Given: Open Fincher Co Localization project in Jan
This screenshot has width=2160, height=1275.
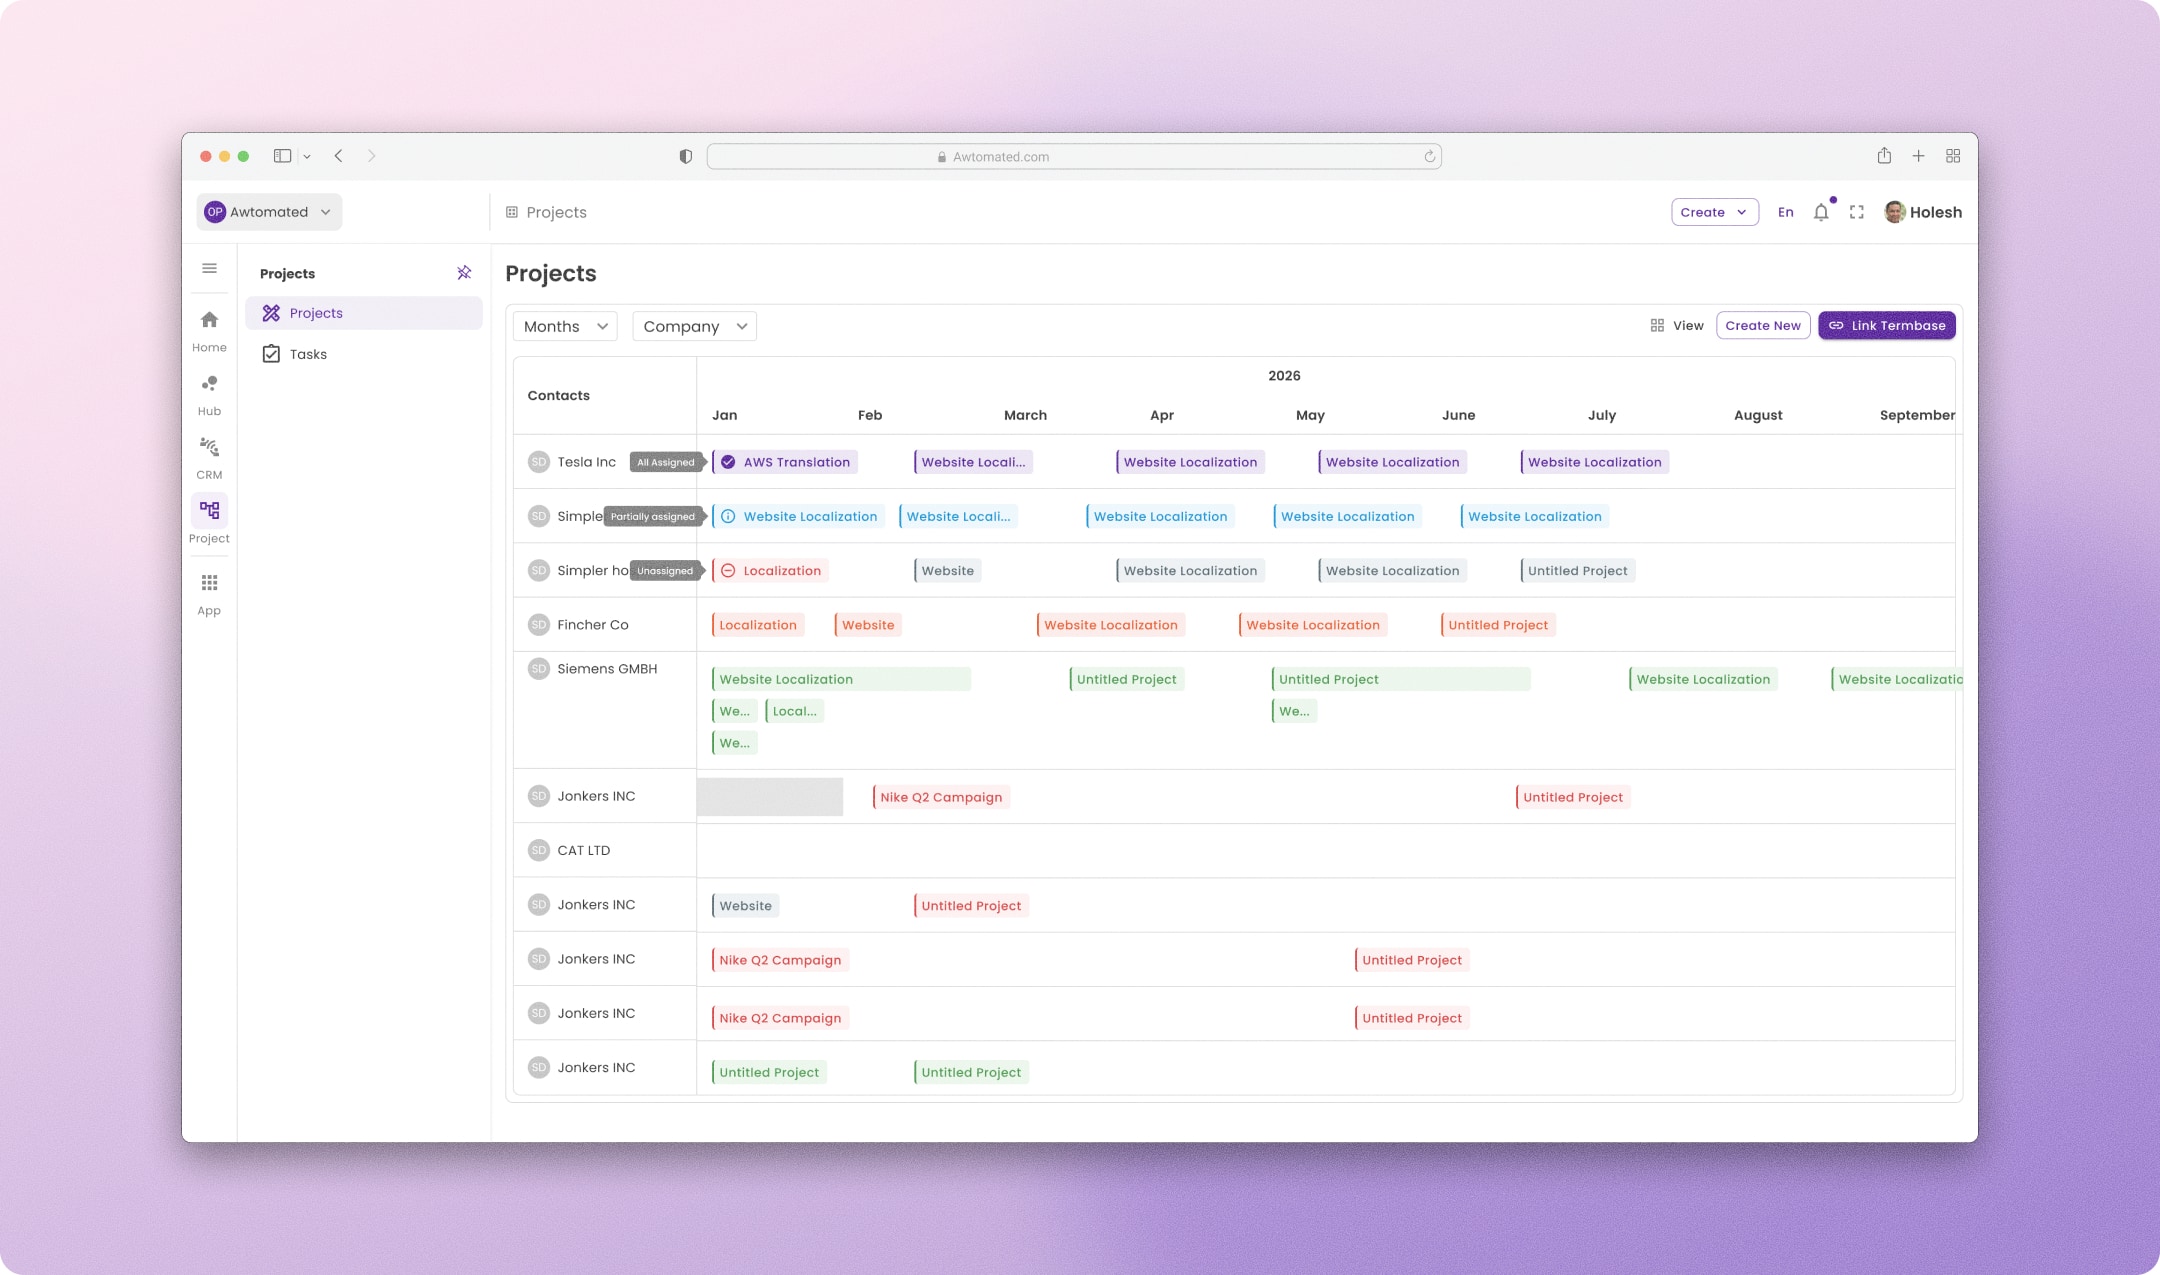Looking at the screenshot, I should point(758,625).
